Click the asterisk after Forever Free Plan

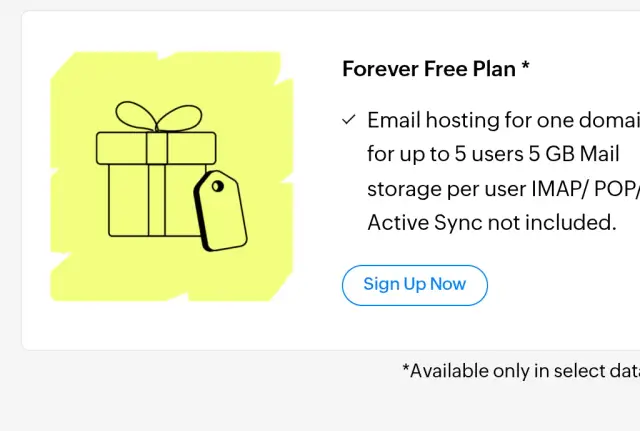(526, 65)
